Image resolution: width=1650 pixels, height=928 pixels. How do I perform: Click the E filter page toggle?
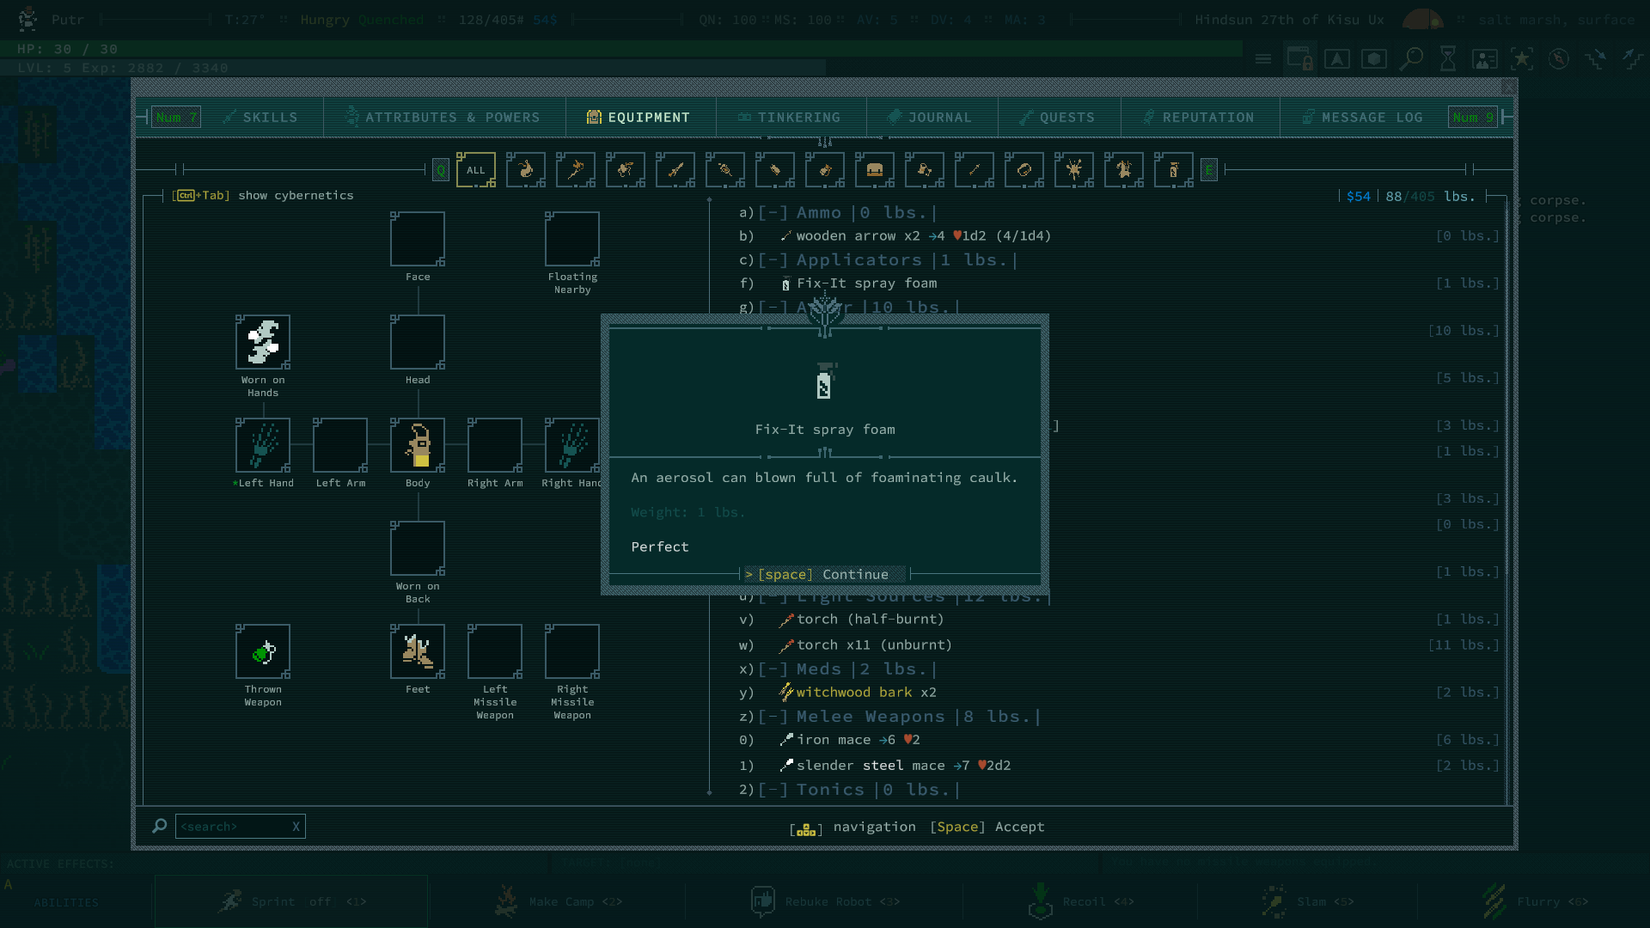click(x=1208, y=170)
